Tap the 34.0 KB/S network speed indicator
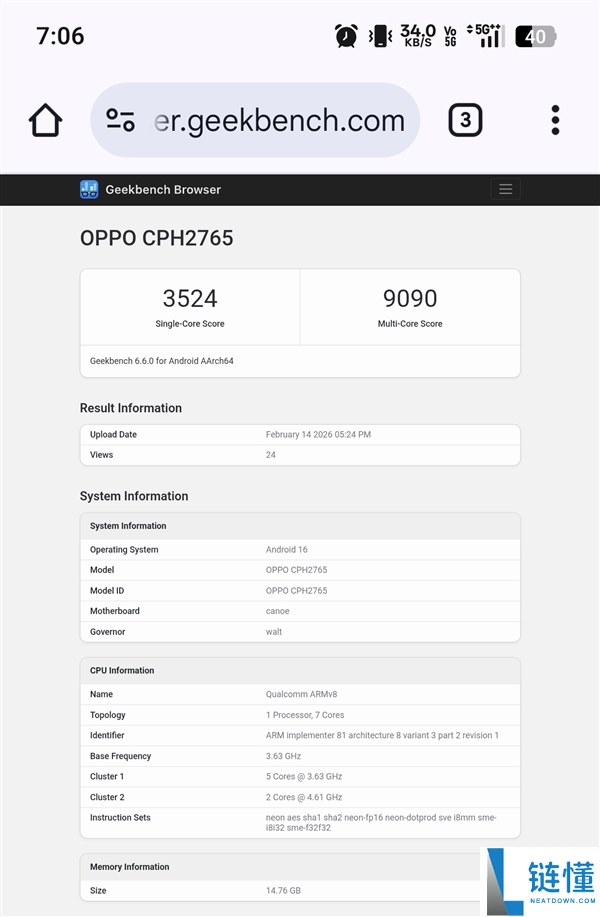Screen dimensions: 600x917 point(418,36)
